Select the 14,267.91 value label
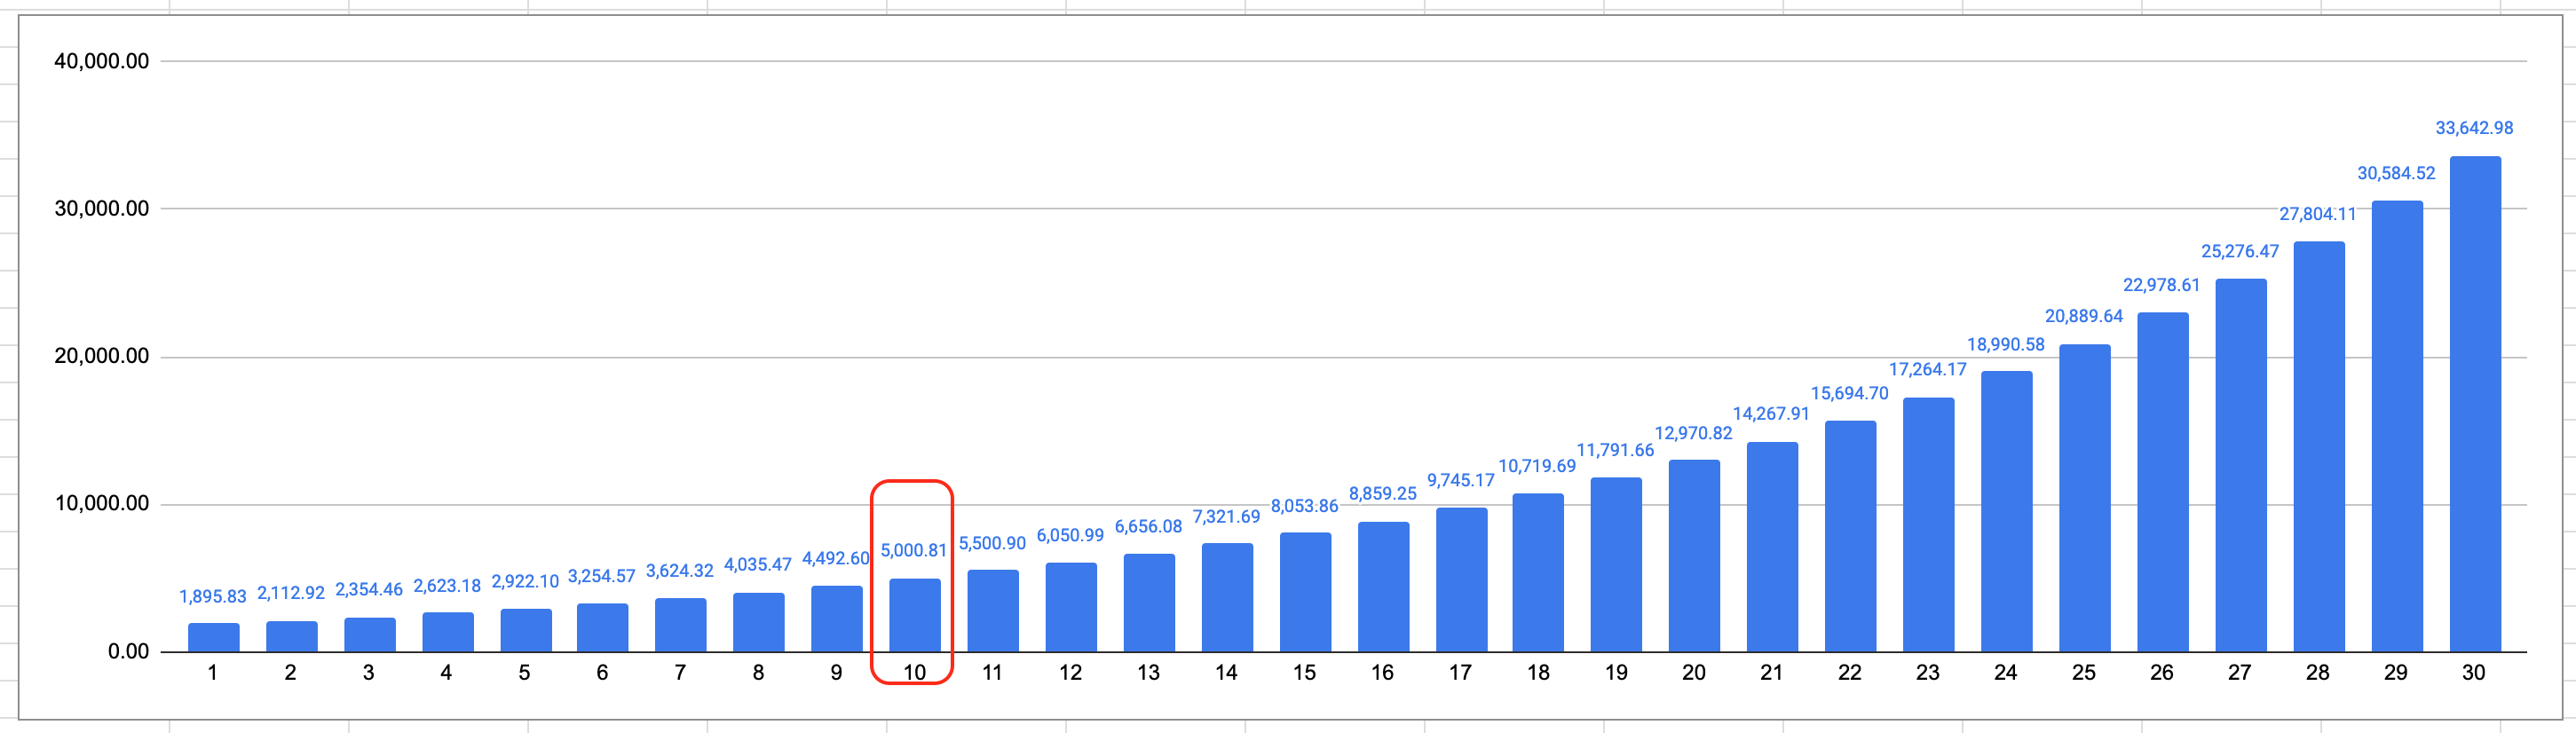Viewport: 2576px width, 733px height. click(1772, 414)
